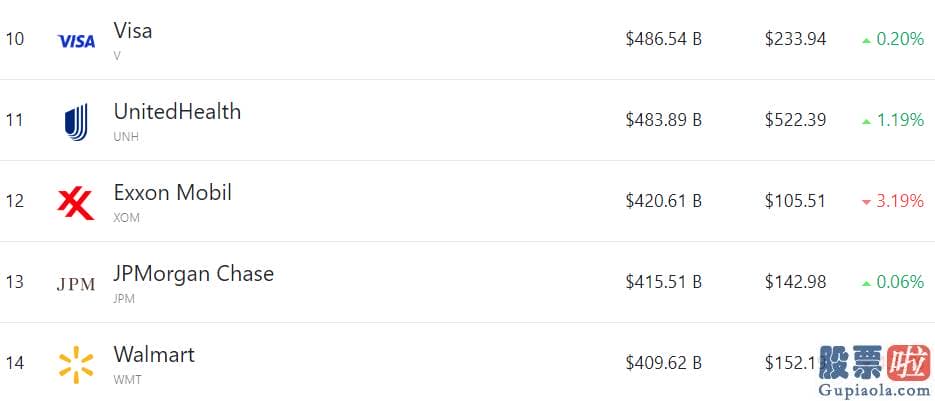Click Walmart's $409.62 B market cap
The width and height of the screenshot is (935, 401).
tap(664, 363)
